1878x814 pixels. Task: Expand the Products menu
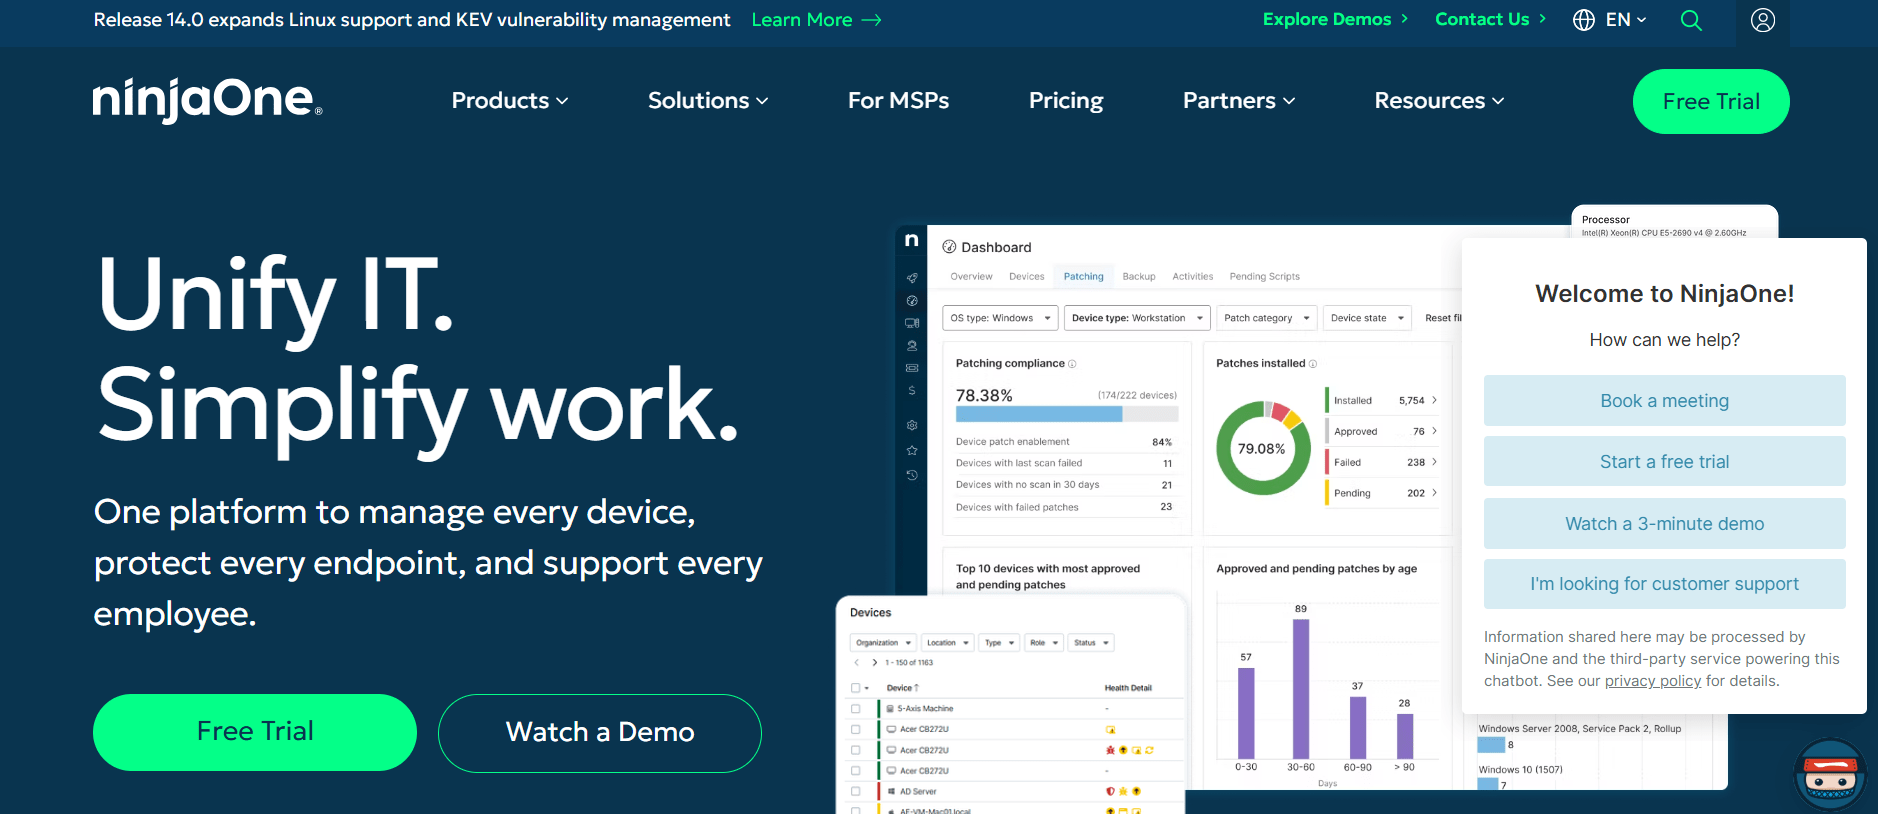(510, 101)
